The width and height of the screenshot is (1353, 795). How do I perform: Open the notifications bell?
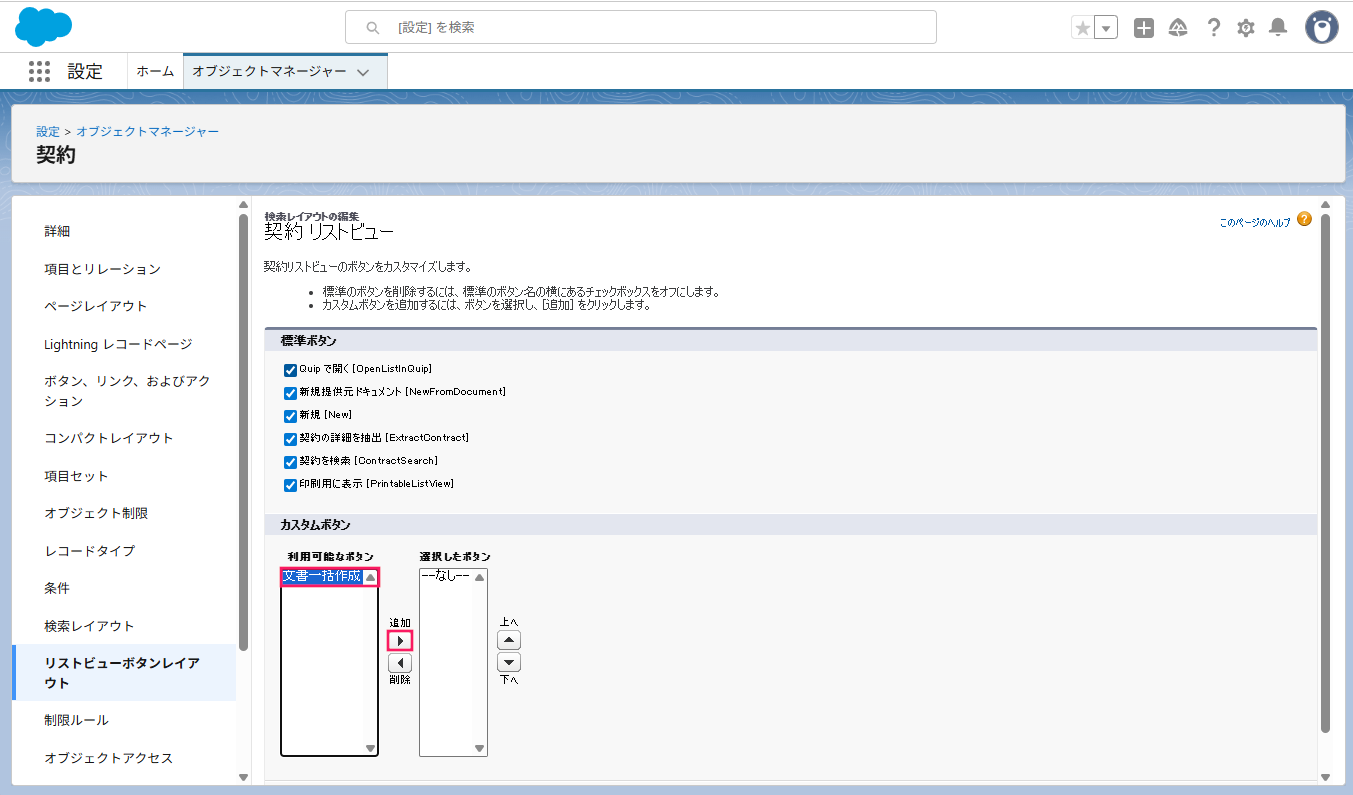[1278, 28]
